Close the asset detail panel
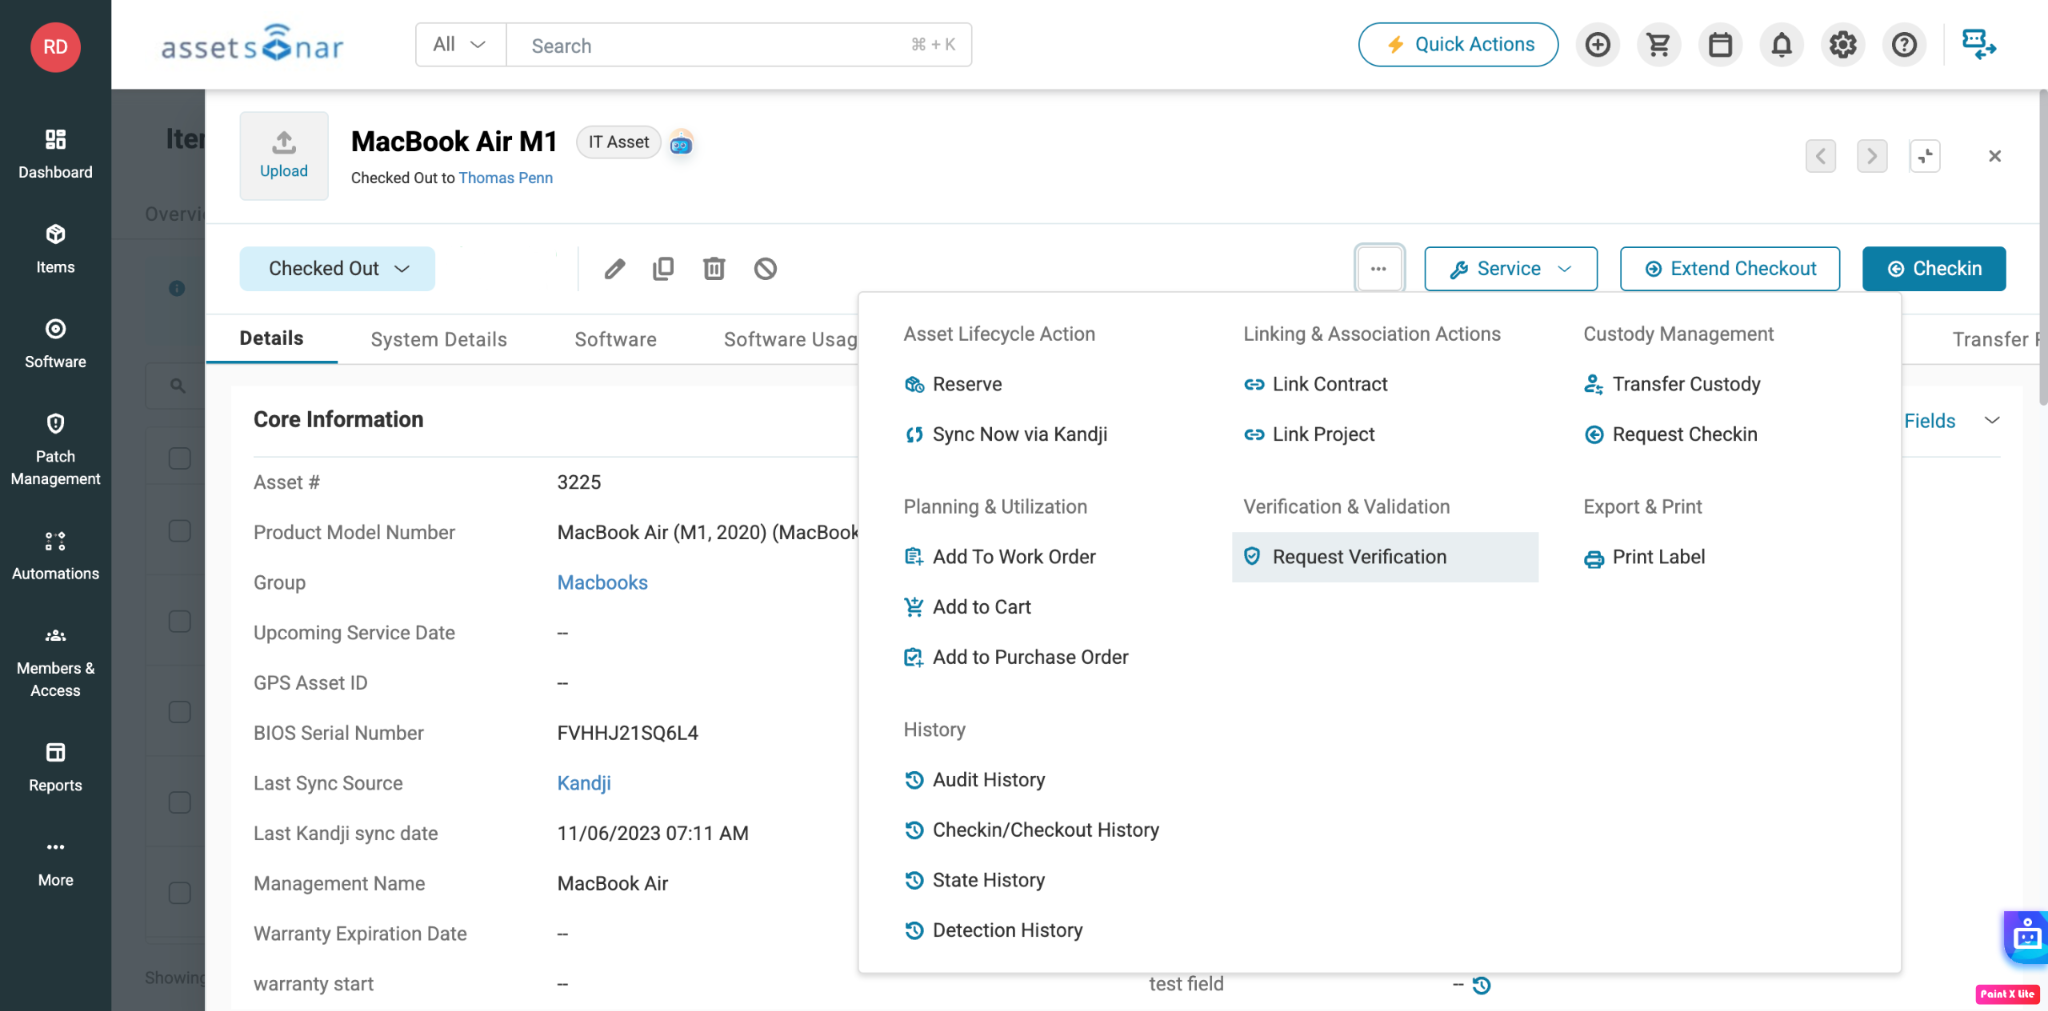The height and width of the screenshot is (1011, 2048). click(1995, 156)
